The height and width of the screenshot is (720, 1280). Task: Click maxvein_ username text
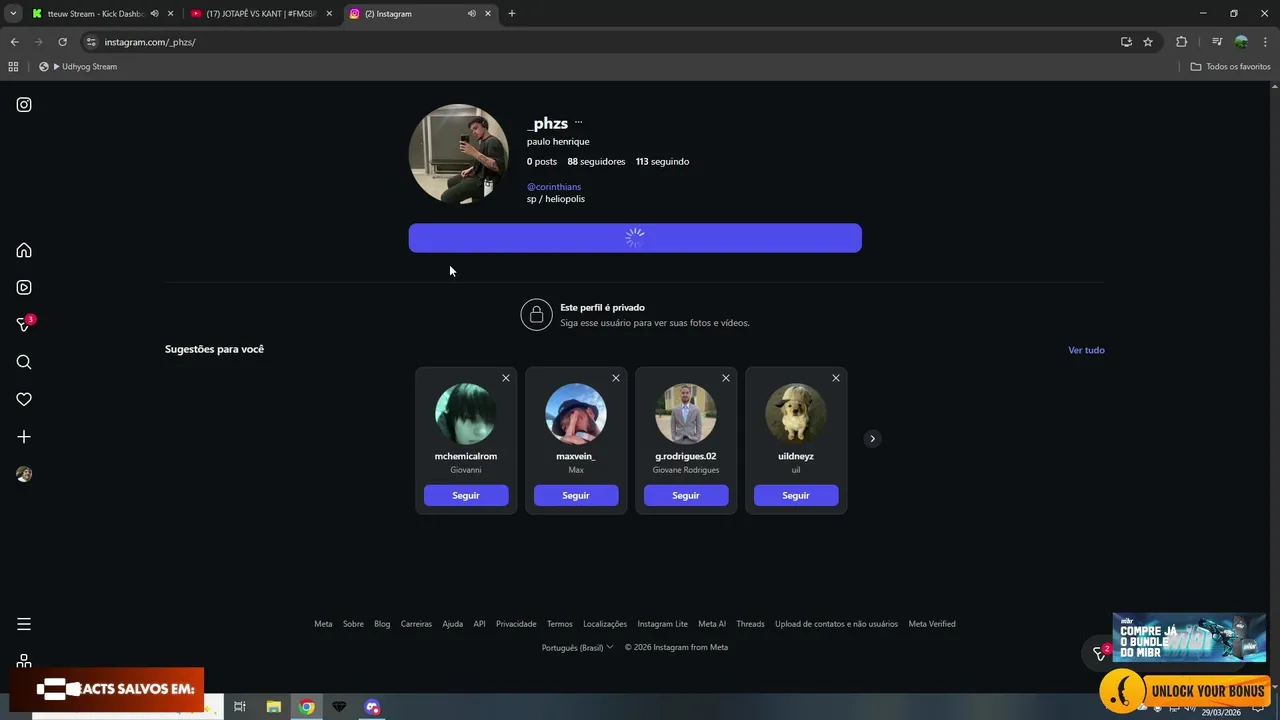pyautogui.click(x=576, y=456)
